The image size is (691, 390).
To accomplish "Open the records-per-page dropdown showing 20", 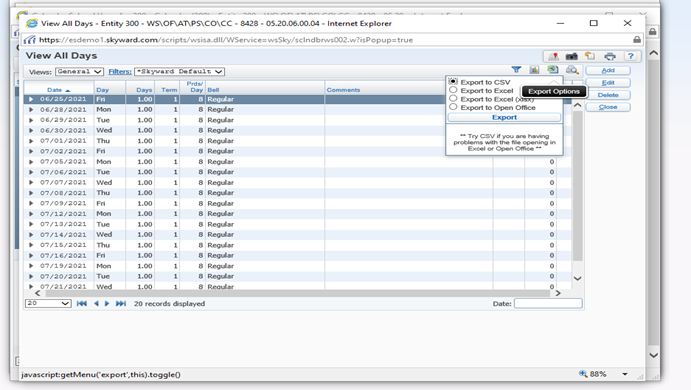I will coord(48,303).
